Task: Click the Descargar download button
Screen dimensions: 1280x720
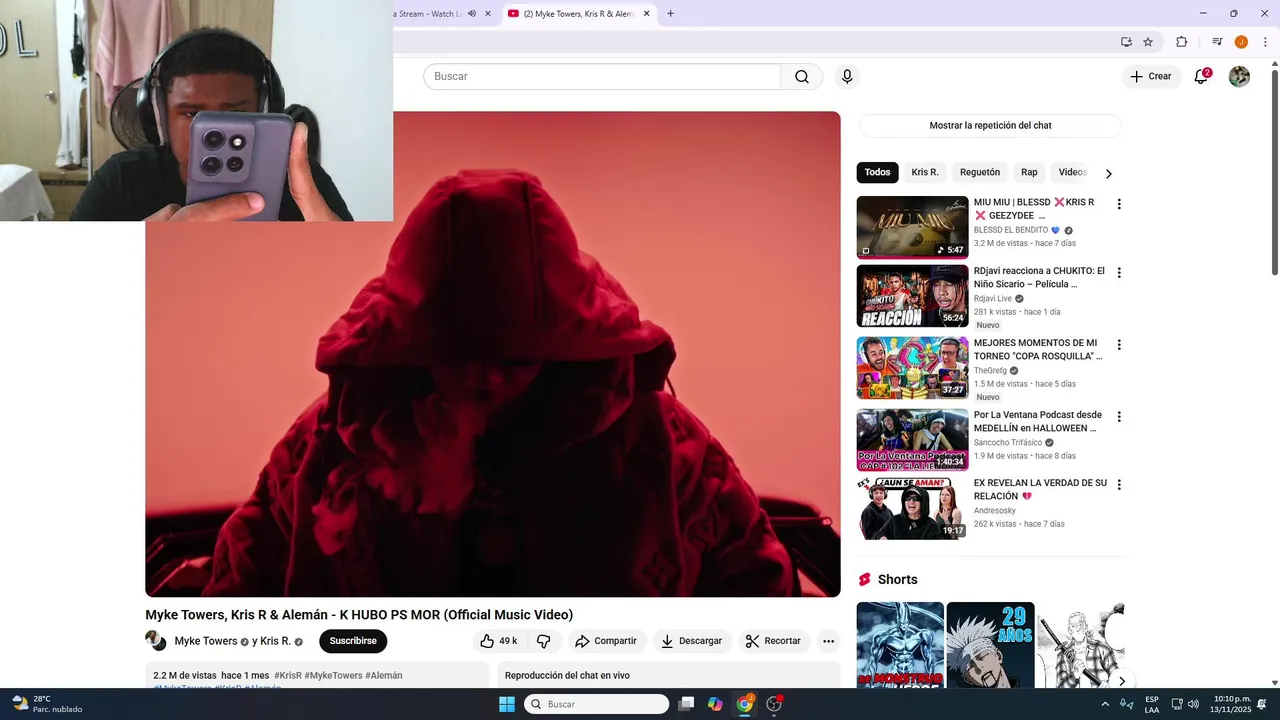Action: (x=691, y=641)
